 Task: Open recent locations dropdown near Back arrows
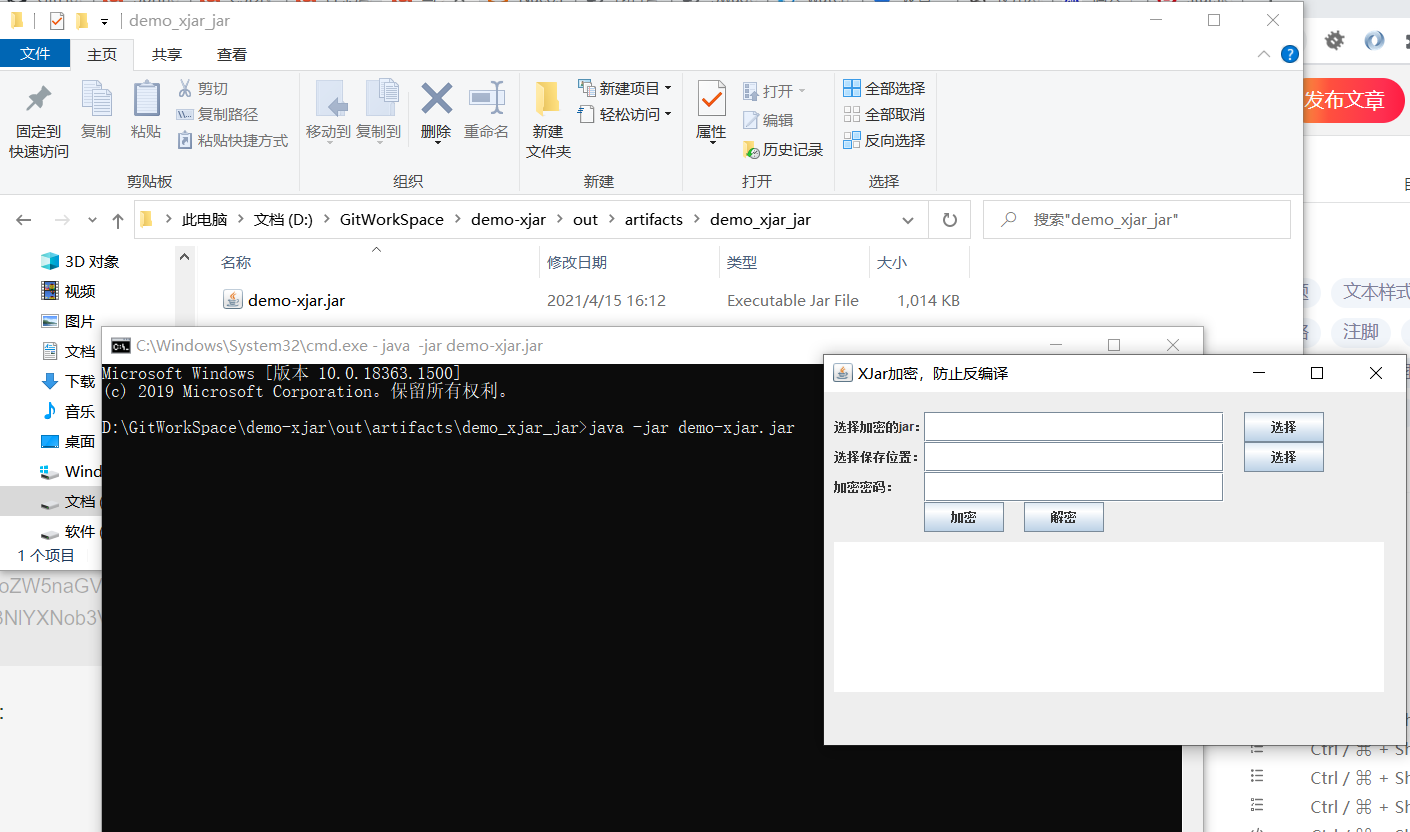pyautogui.click(x=93, y=220)
